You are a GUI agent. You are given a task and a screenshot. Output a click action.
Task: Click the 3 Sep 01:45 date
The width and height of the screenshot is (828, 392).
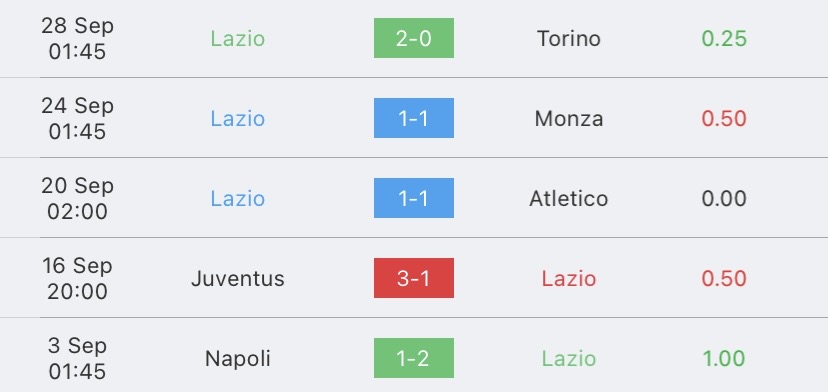[78, 359]
